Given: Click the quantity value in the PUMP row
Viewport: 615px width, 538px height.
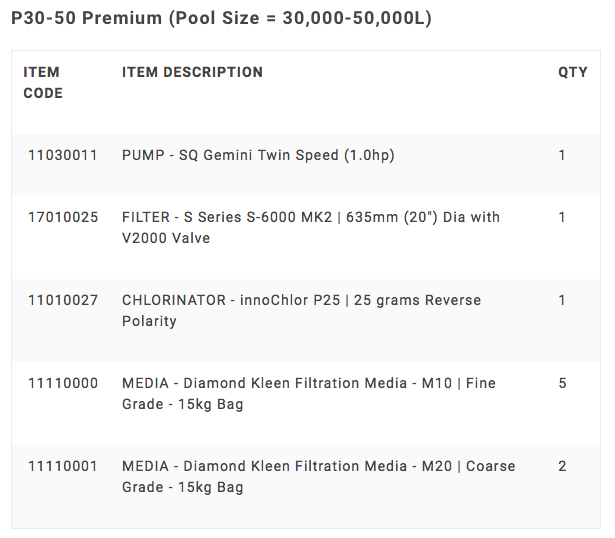Looking at the screenshot, I should tap(562, 155).
